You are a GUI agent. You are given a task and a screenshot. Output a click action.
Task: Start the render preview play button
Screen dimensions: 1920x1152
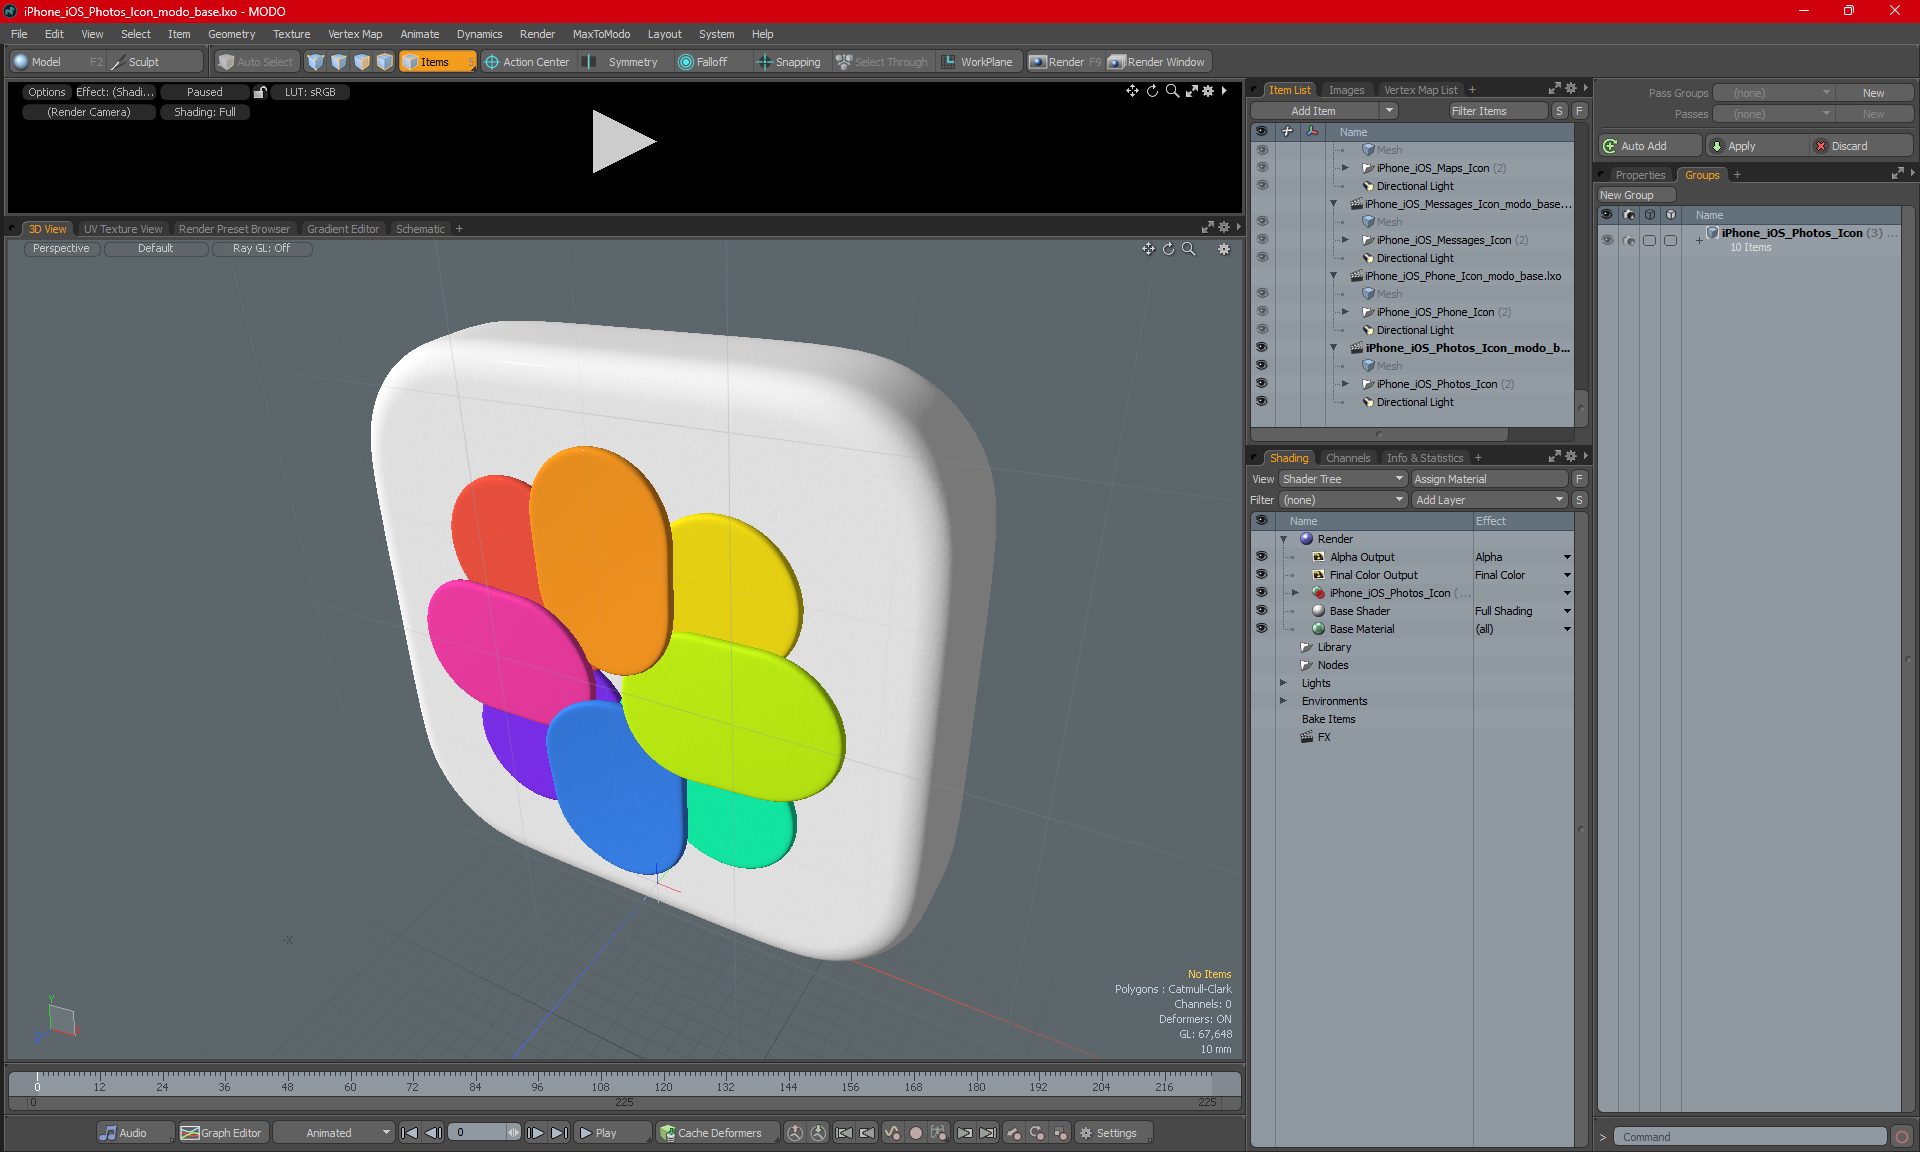pyautogui.click(x=623, y=141)
